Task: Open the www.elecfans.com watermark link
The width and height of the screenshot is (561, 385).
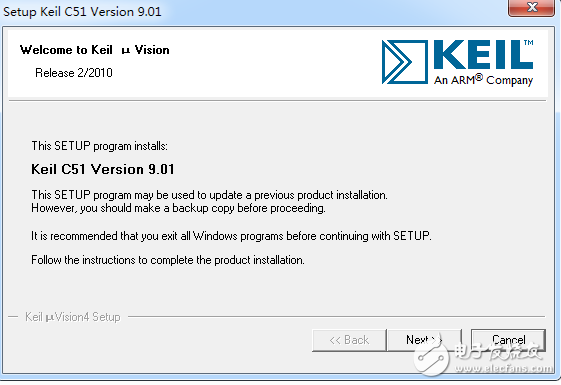Action: (x=504, y=368)
